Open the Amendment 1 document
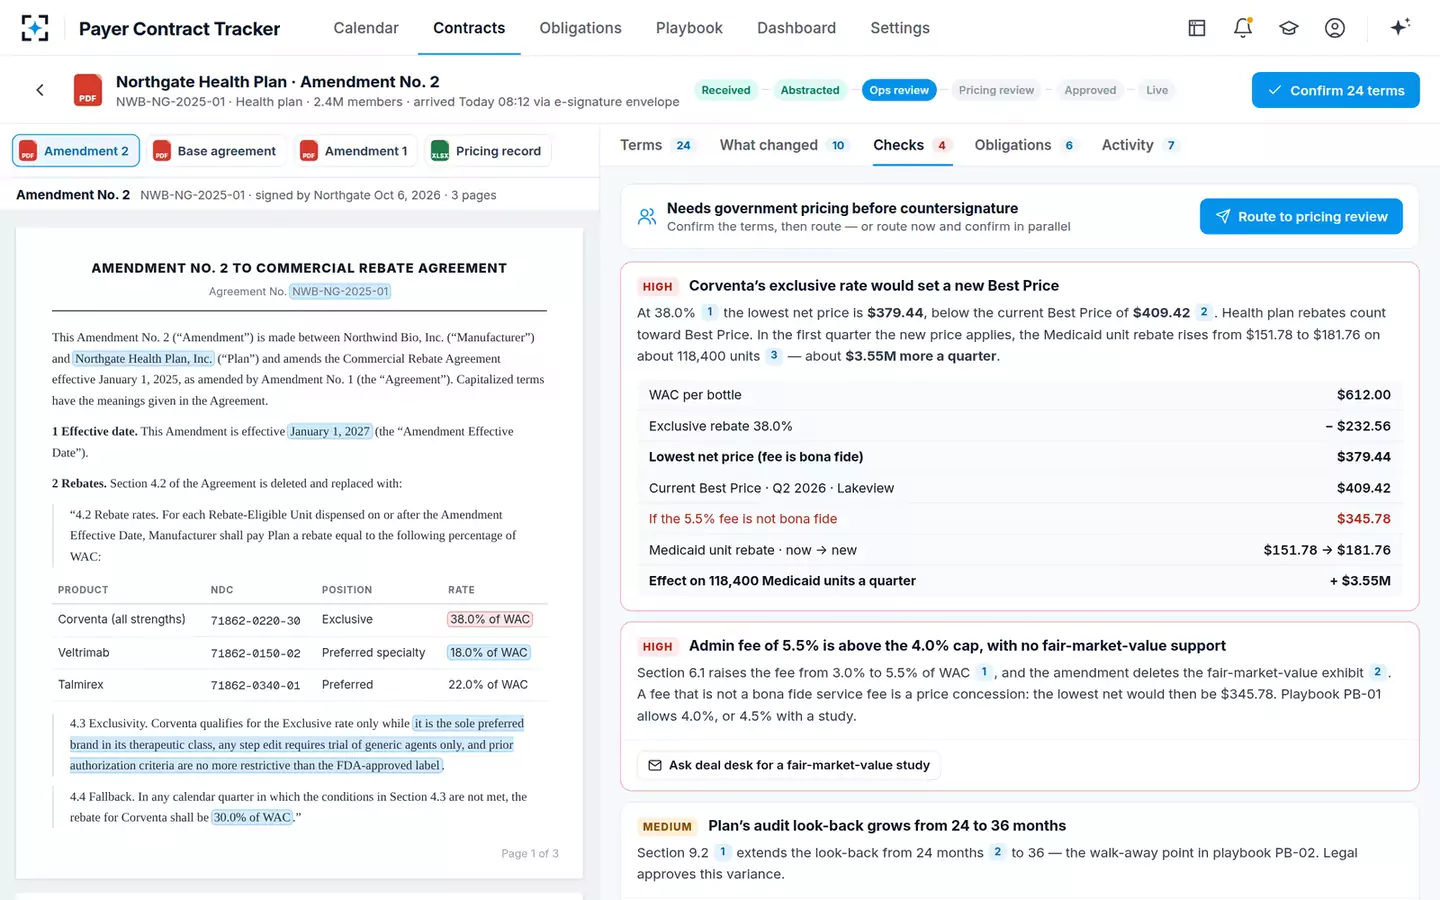 coord(355,151)
